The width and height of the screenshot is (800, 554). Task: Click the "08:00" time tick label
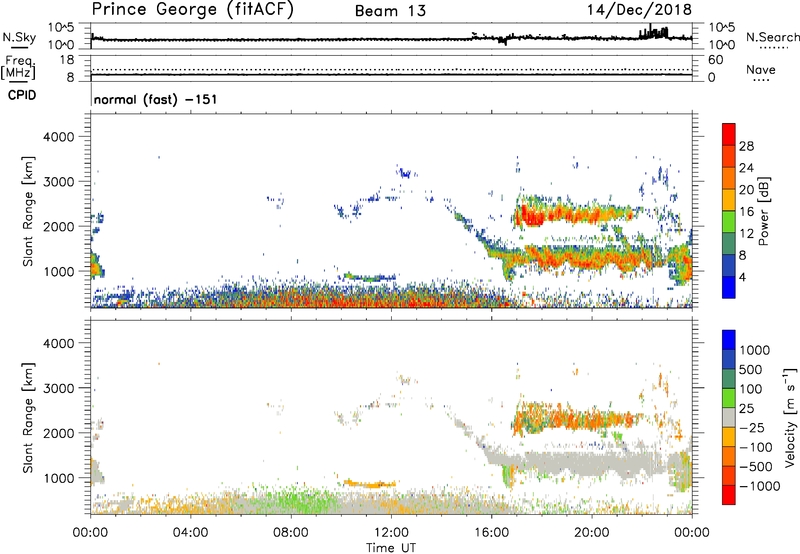point(291,533)
